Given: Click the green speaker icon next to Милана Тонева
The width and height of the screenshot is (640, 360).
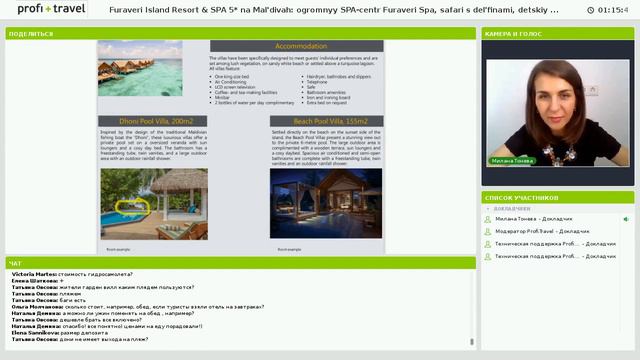Looking at the screenshot, I should click(x=626, y=219).
